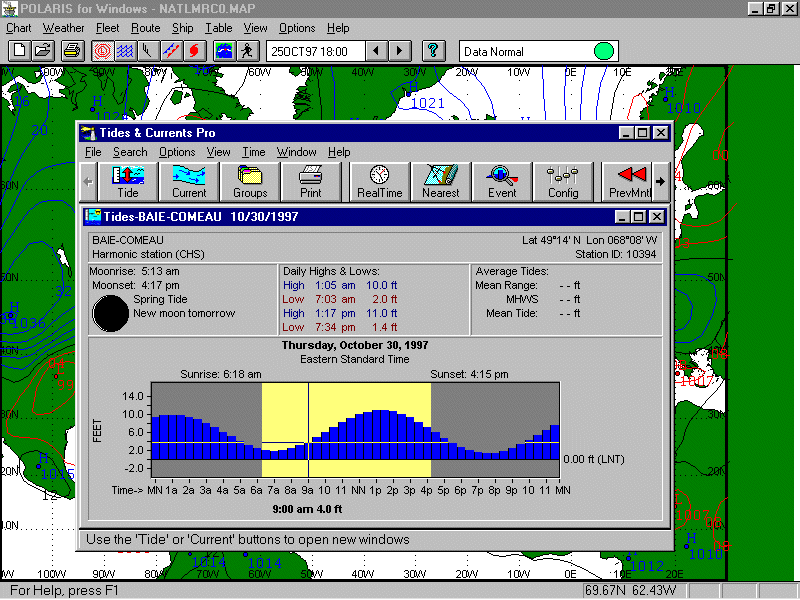Maximize the Tides & Currents Pro window
This screenshot has width=800, height=600.
642,133
